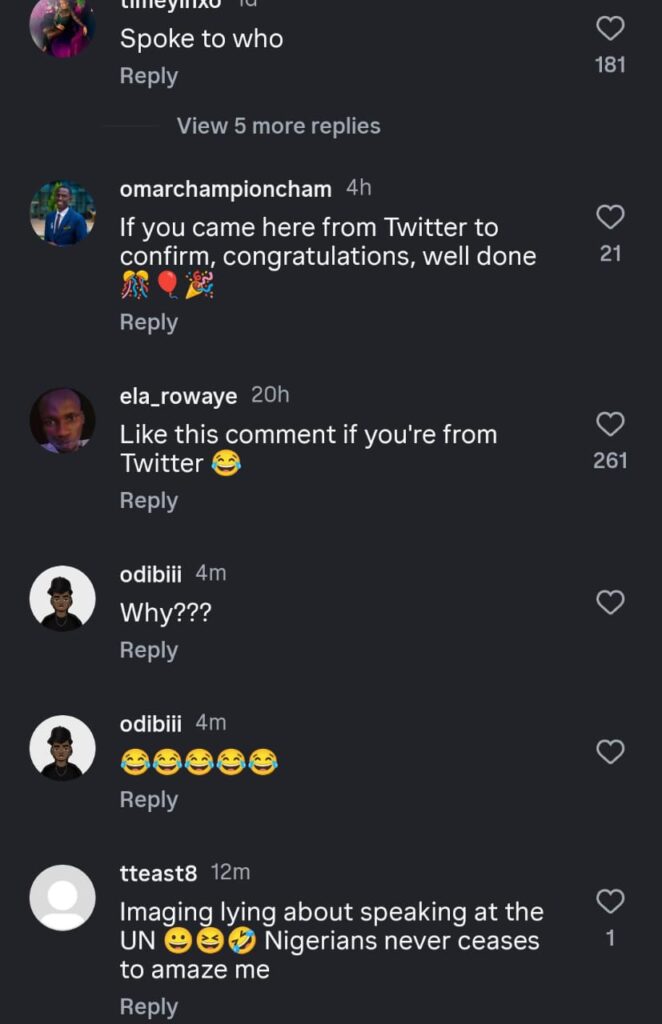
Task: Like tteast8's comment about the UN
Action: coord(610,902)
